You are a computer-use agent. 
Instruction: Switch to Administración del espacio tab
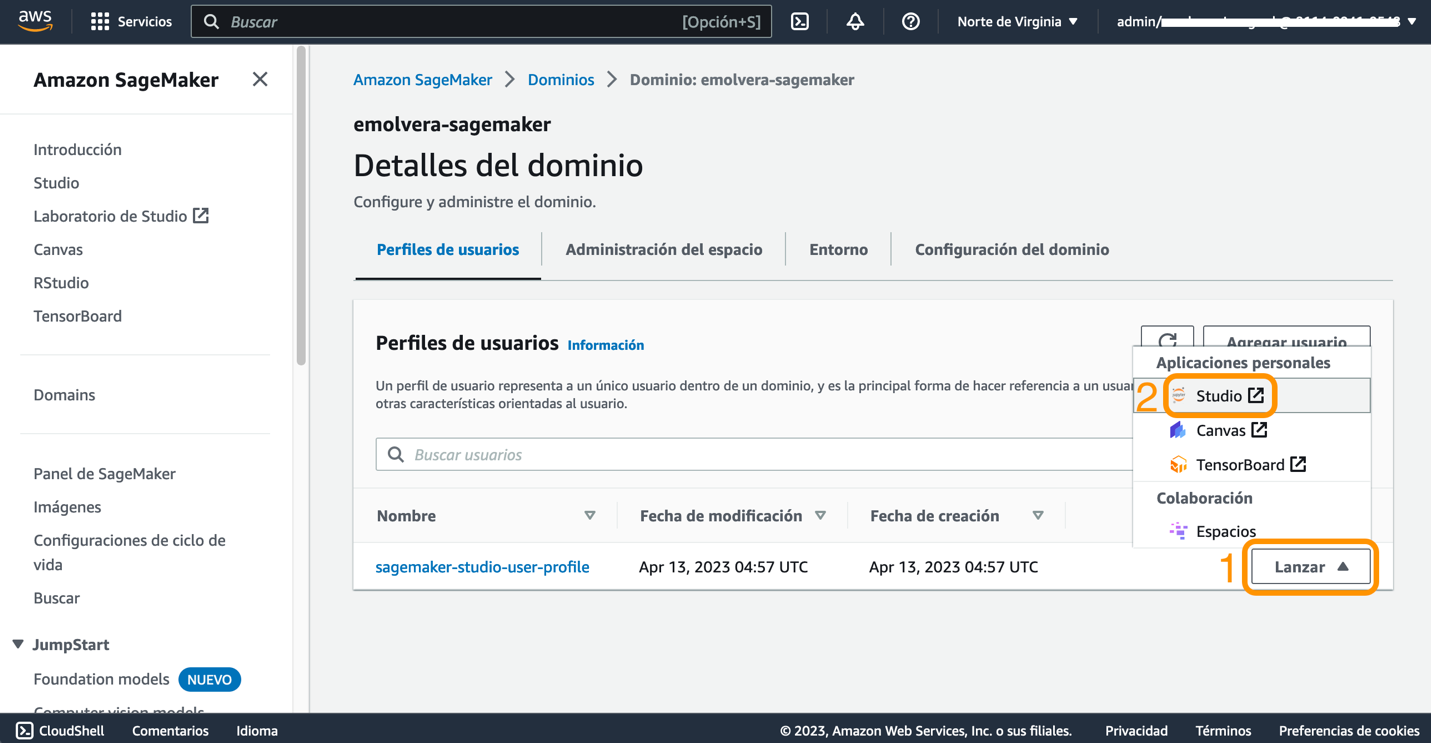pyautogui.click(x=664, y=250)
